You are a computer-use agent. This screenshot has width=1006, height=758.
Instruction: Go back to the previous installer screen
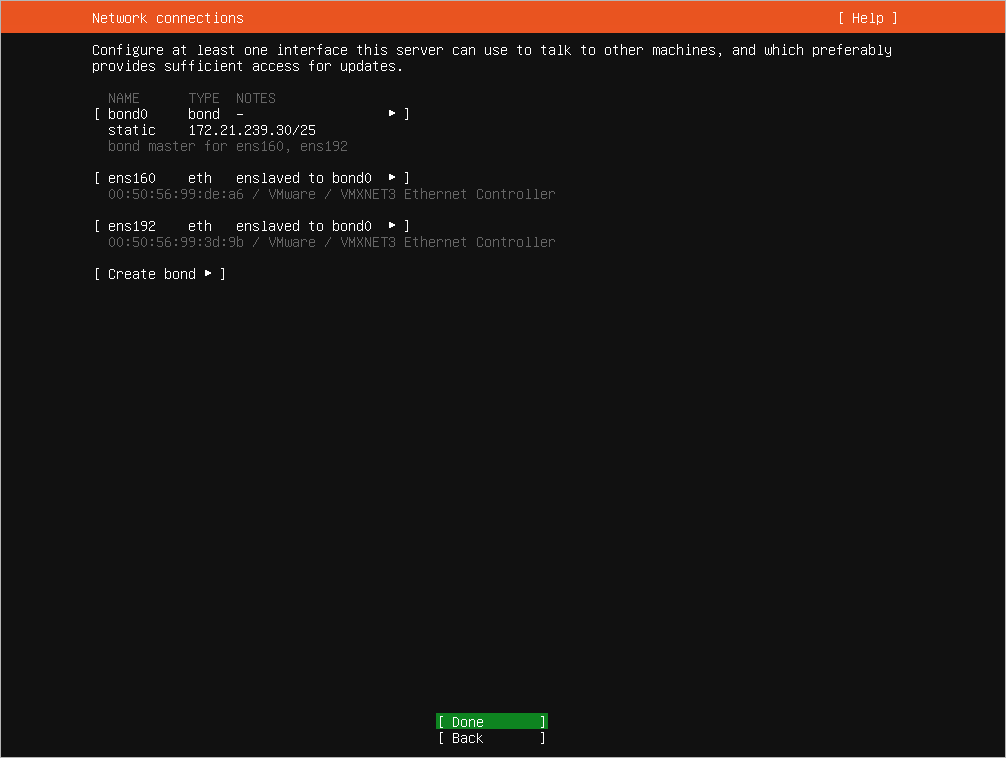point(490,738)
